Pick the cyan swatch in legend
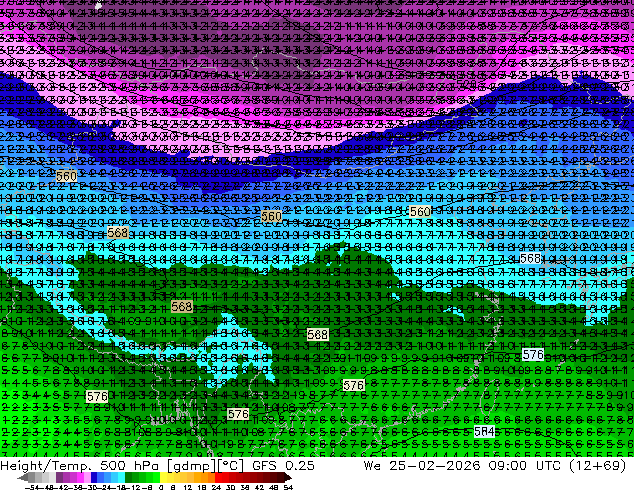This screenshot has height=490, width=634. 122,478
